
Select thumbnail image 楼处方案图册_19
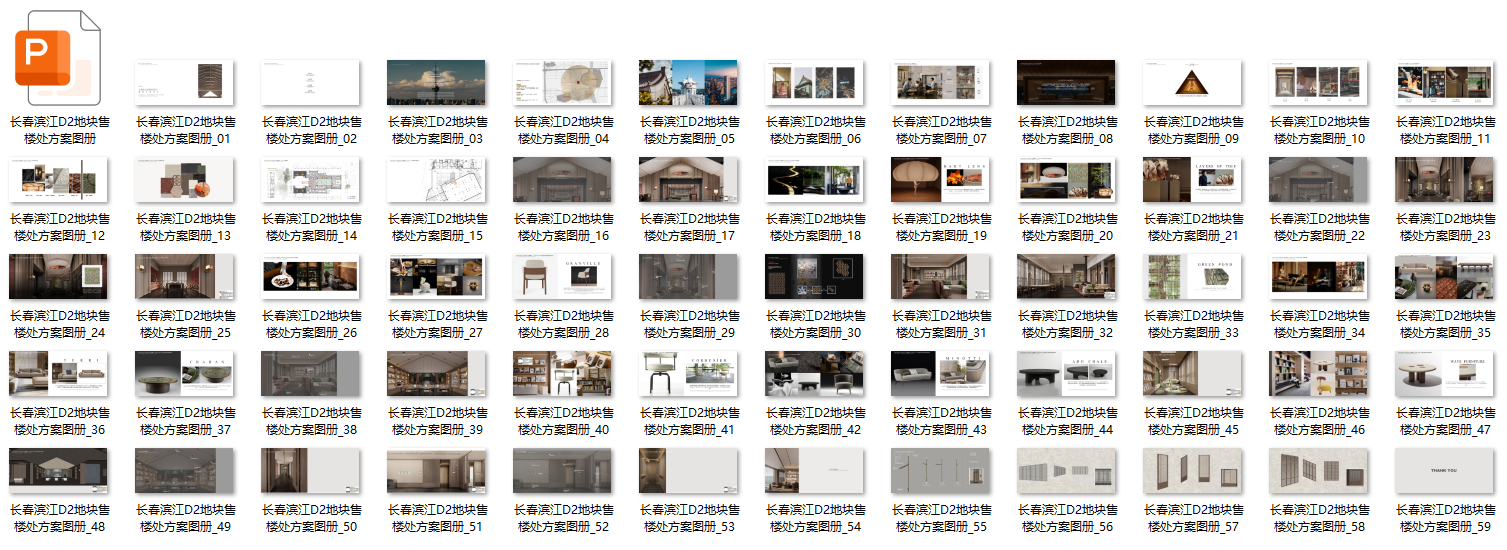click(x=940, y=179)
